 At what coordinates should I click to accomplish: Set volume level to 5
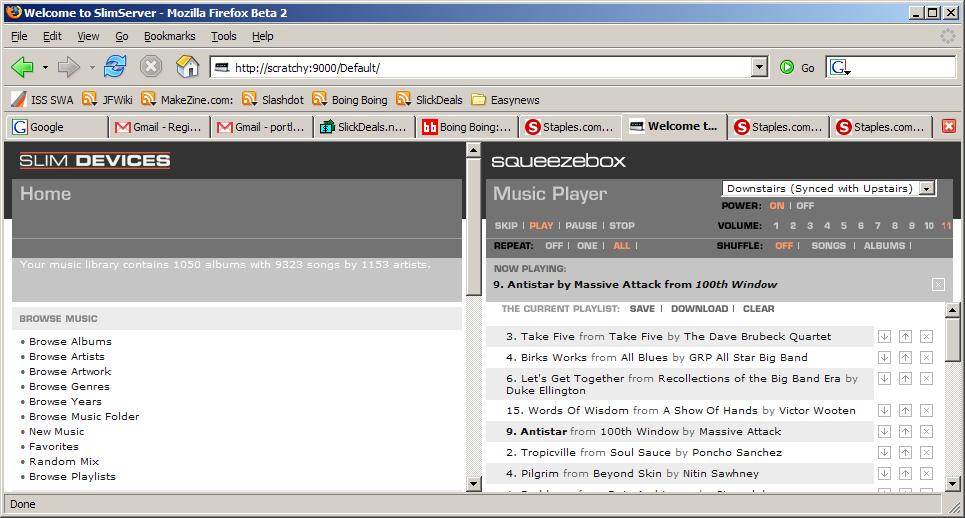(843, 226)
